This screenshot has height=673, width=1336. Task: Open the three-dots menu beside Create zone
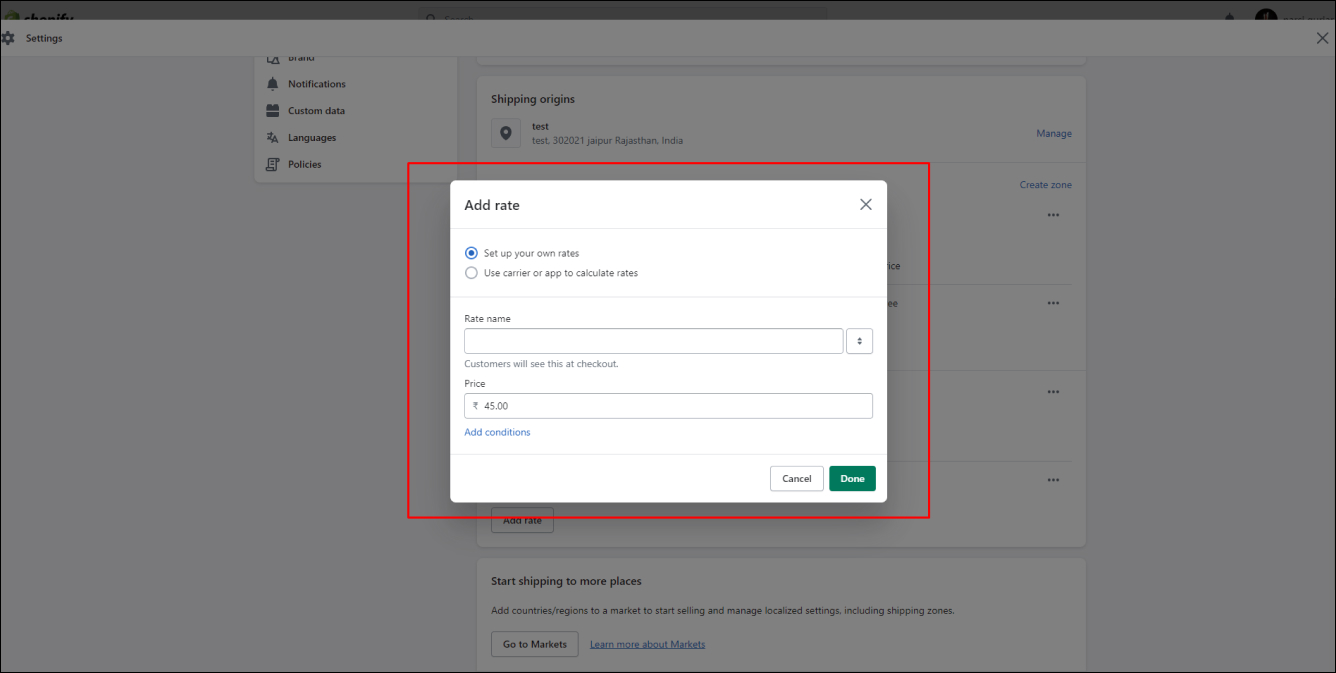[x=1053, y=215]
